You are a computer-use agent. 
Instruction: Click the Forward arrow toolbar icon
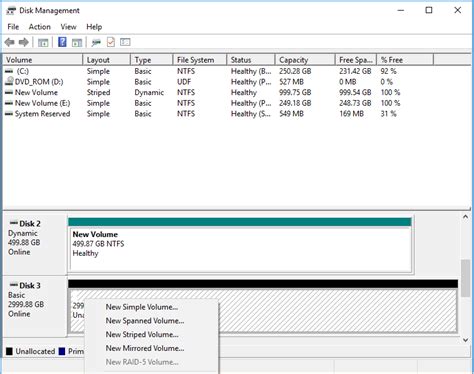[x=24, y=42]
